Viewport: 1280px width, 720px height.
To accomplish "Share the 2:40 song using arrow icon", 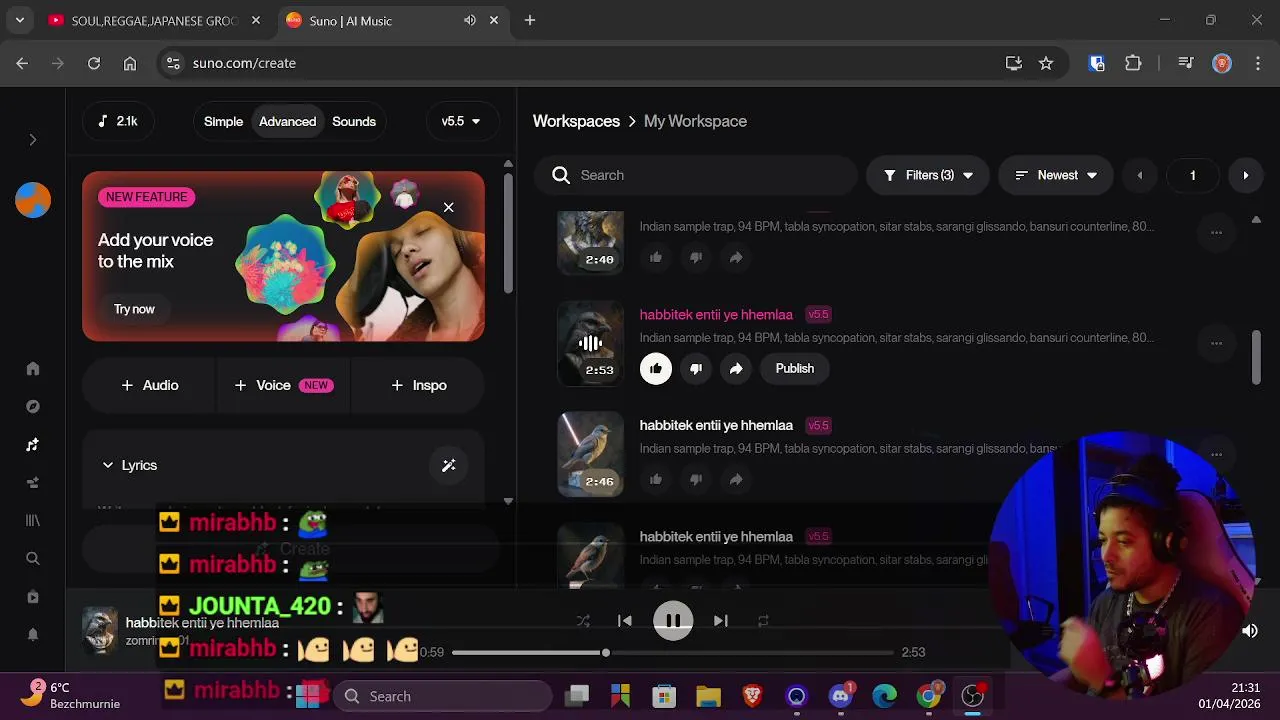I will [x=736, y=258].
